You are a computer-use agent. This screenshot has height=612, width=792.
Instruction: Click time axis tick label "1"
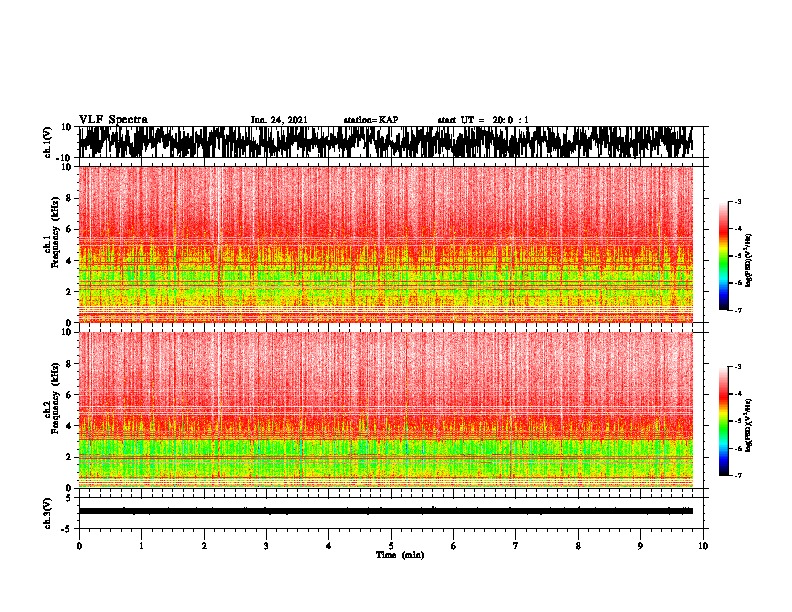141,546
